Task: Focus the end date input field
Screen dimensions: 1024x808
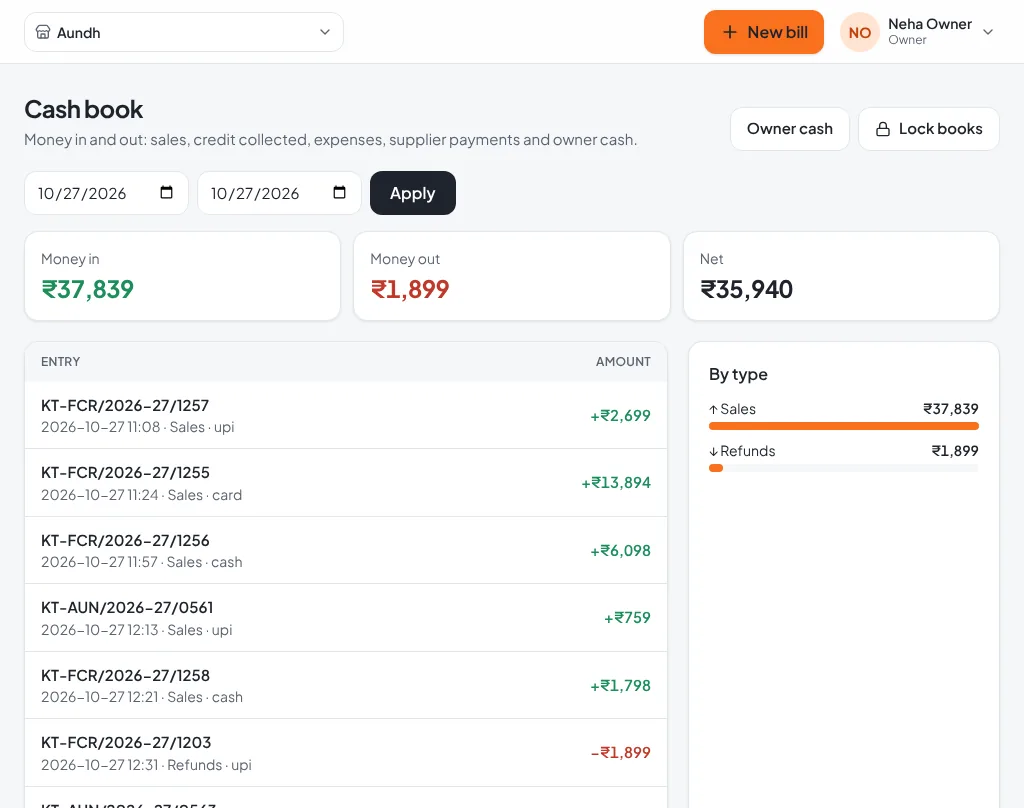Action: point(280,193)
